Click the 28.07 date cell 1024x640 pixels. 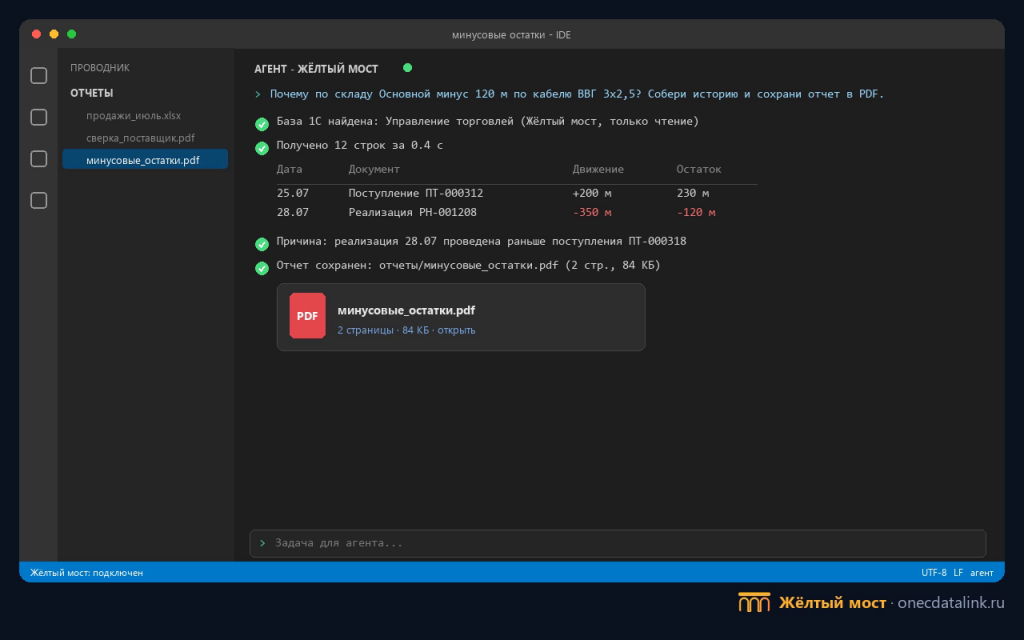[x=293, y=212]
